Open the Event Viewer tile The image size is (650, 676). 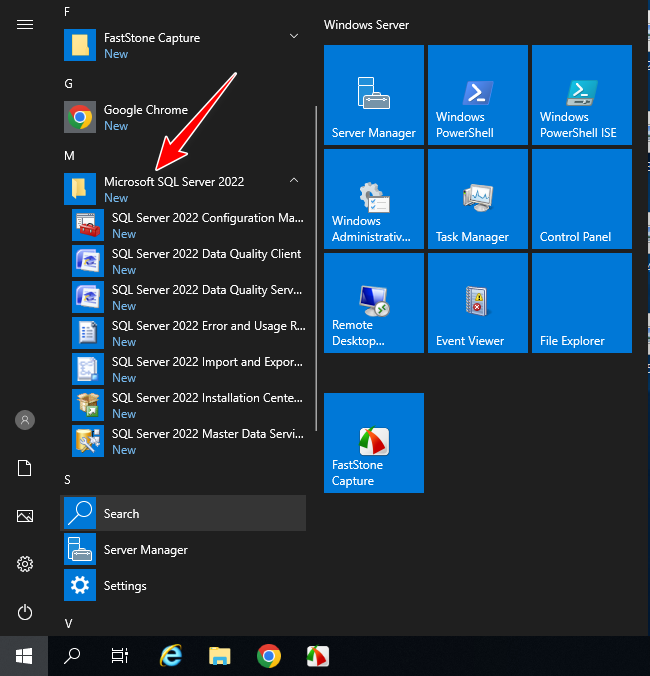(x=478, y=303)
